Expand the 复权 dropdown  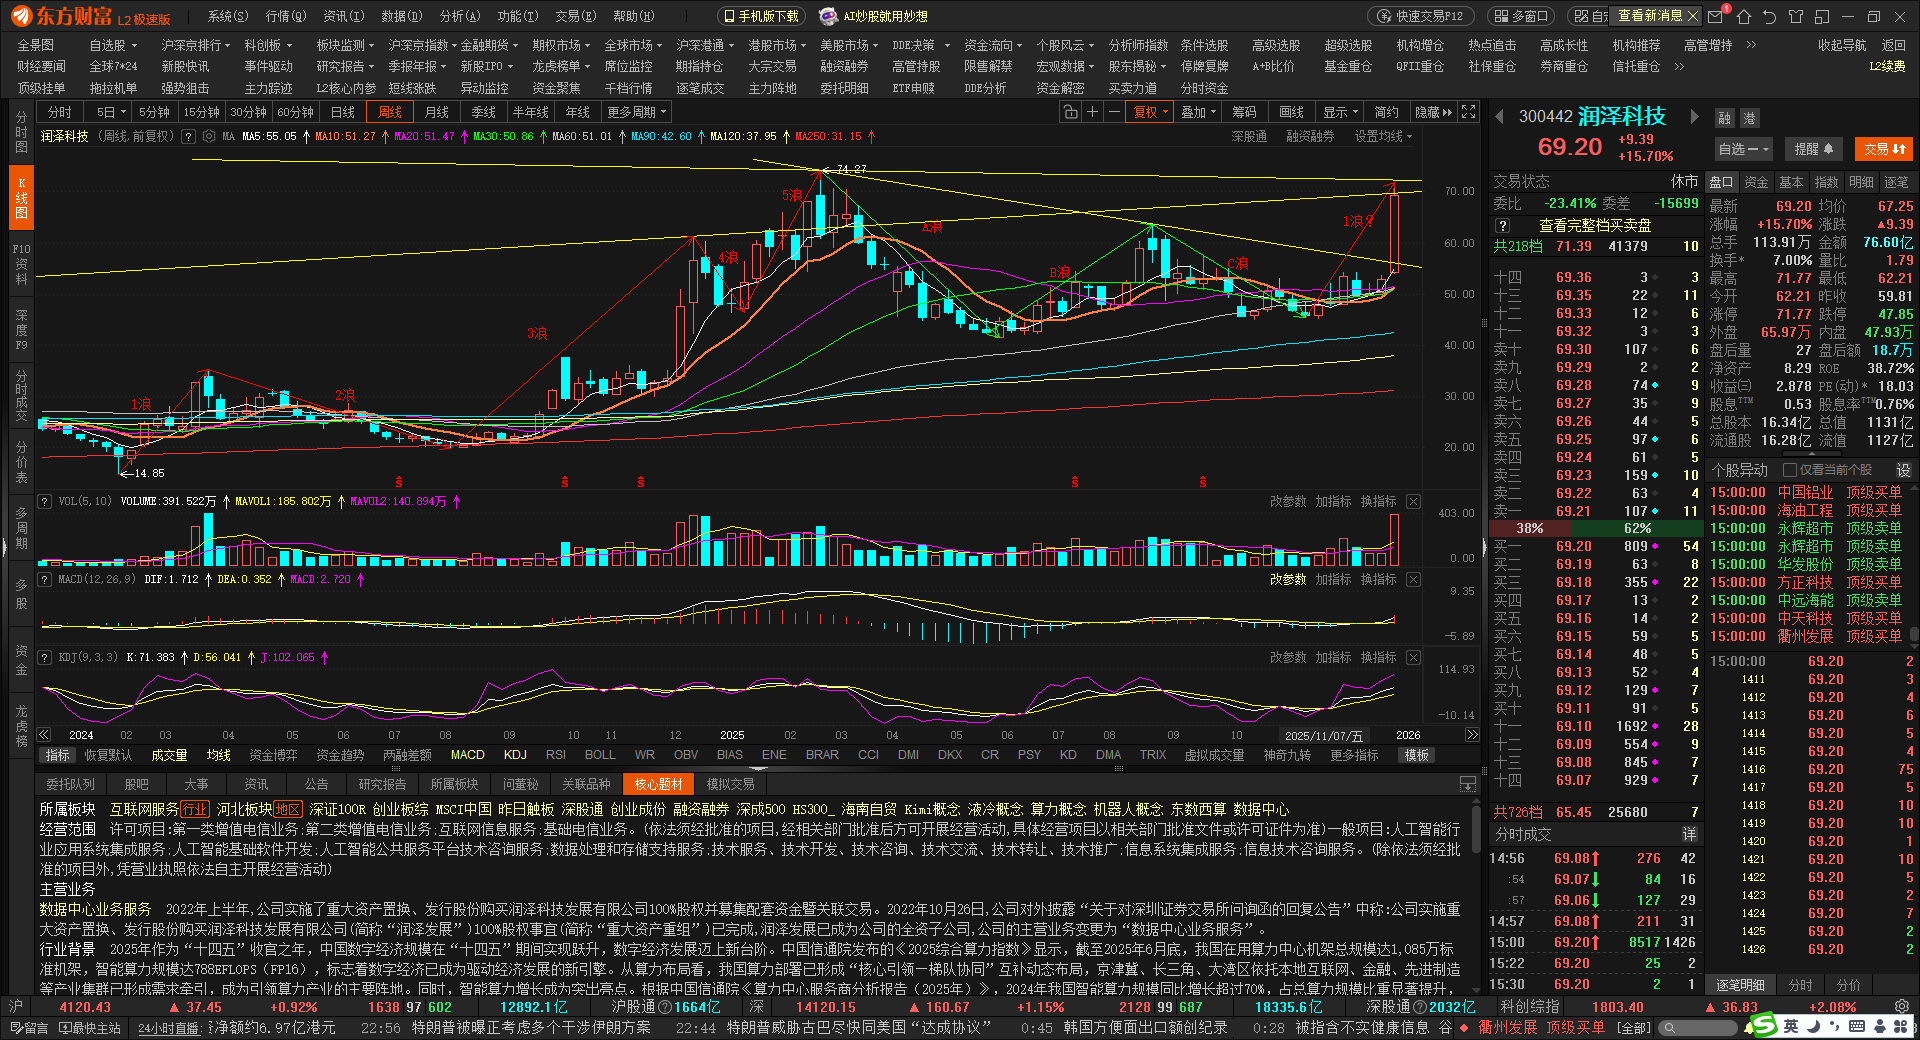[x=1152, y=112]
